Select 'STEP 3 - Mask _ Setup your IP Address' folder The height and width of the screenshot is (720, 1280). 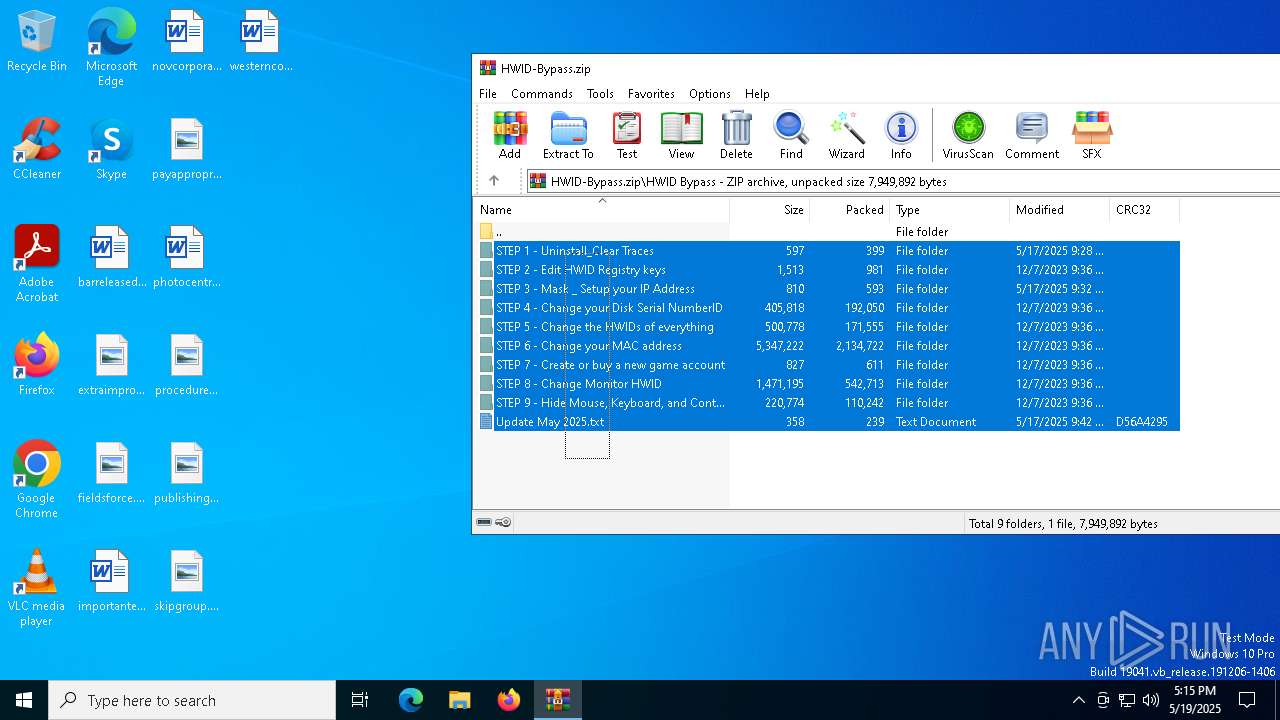[827, 289]
